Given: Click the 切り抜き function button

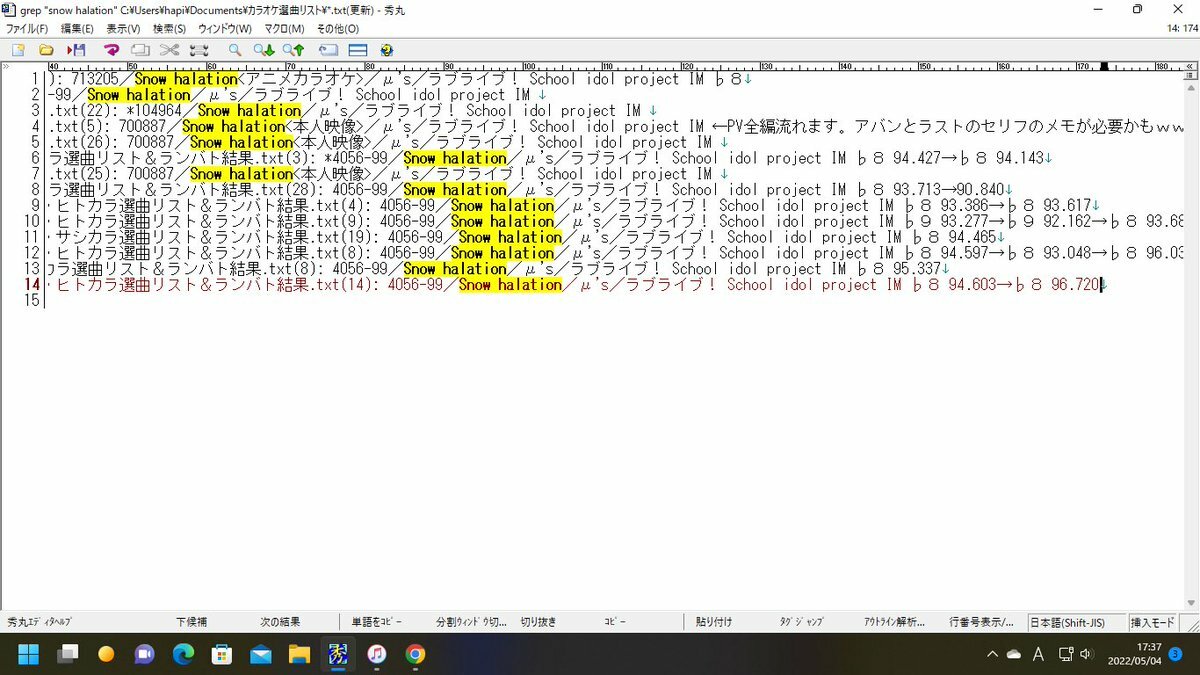Looking at the screenshot, I should coord(538,621).
